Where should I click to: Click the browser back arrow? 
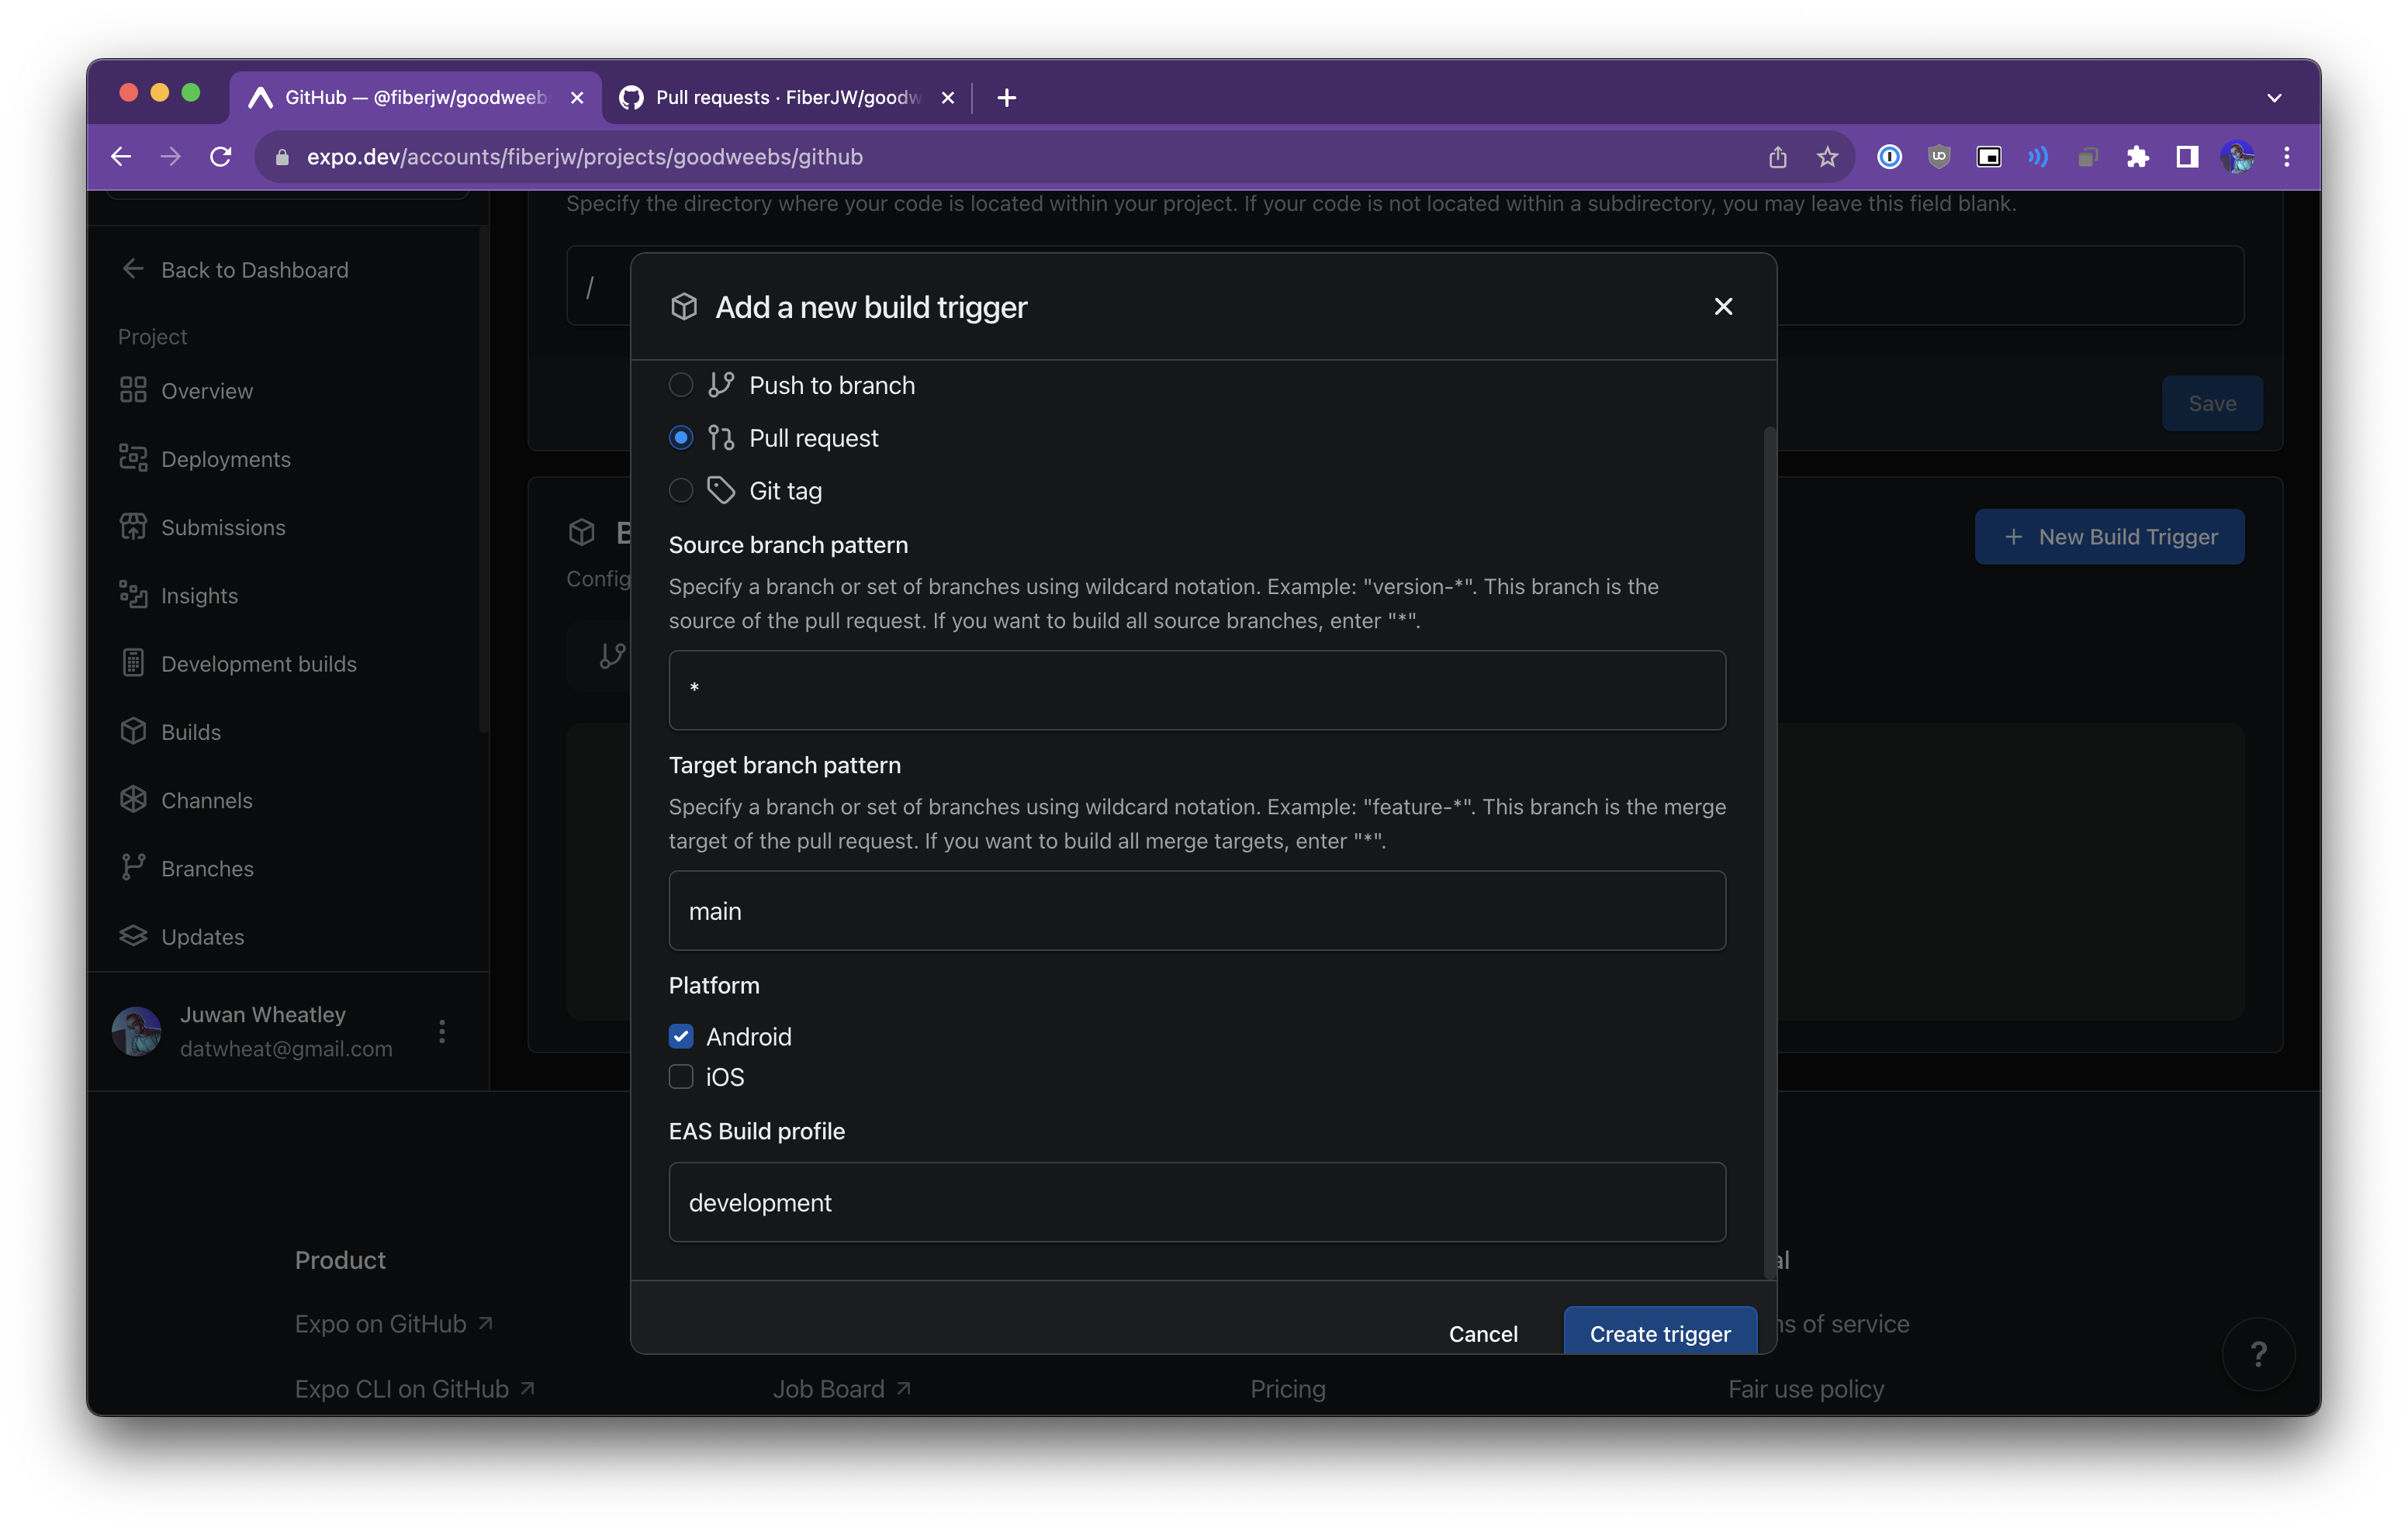click(x=121, y=157)
